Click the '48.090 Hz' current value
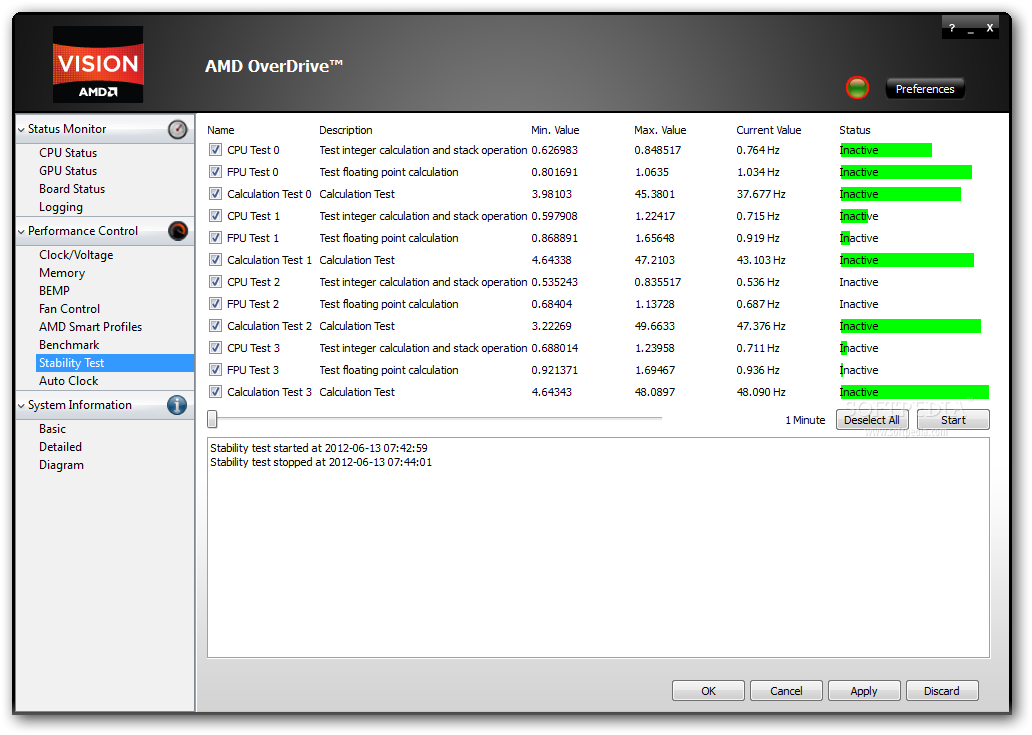Image resolution: width=1032 pixels, height=735 pixels. 761,392
